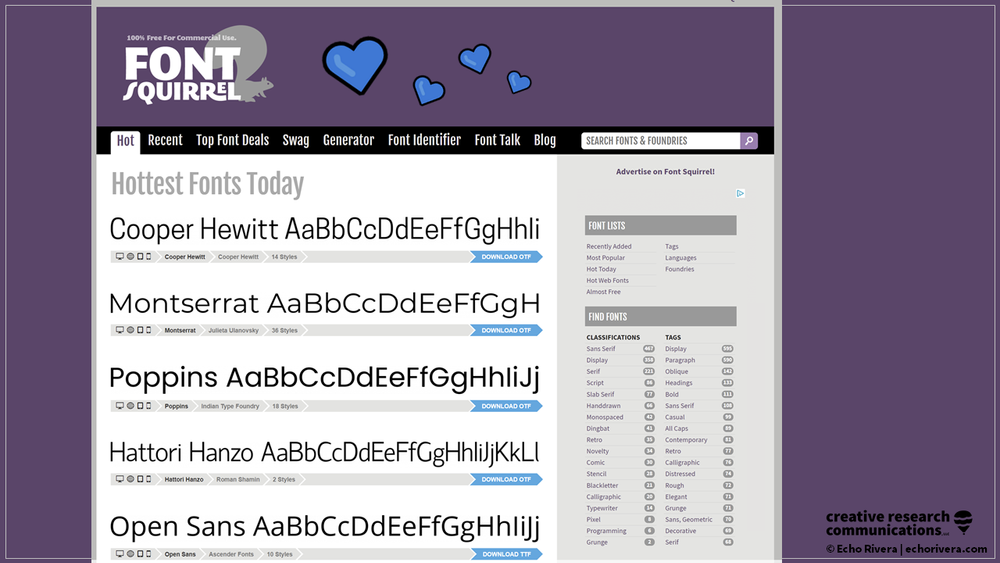Open the Recent tab
The image size is (1000, 563).
(165, 140)
